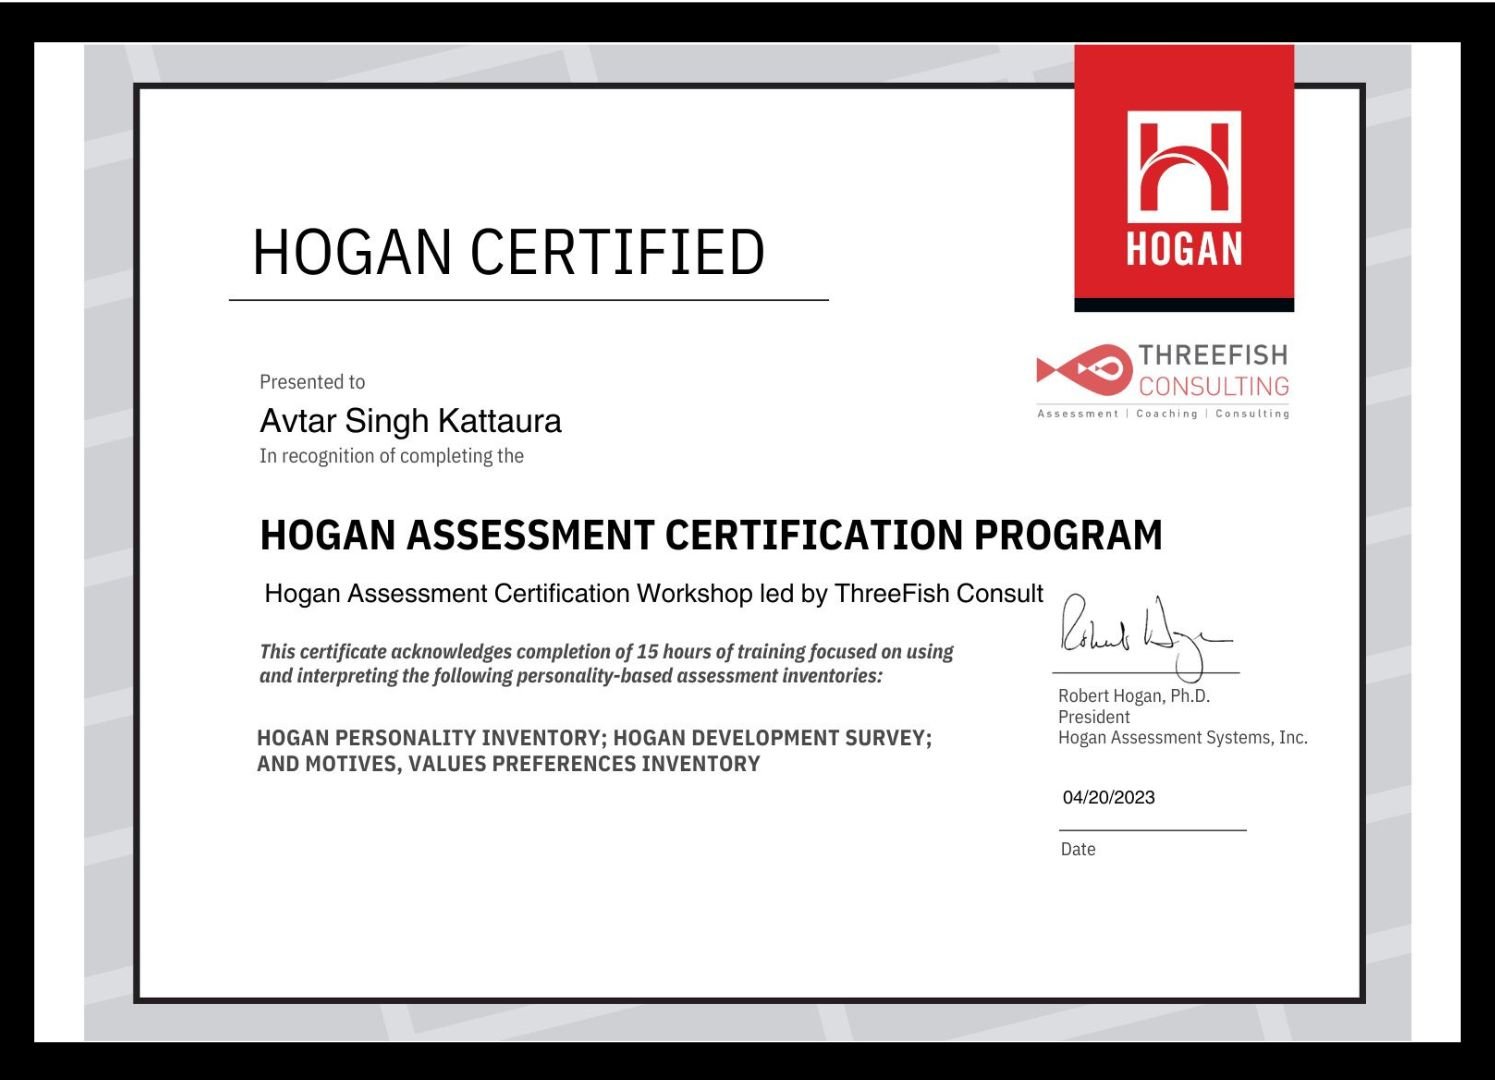
Task: Click MOTIVES, VALUES PREFERENCES INVENTORY text
Action: click(584, 764)
